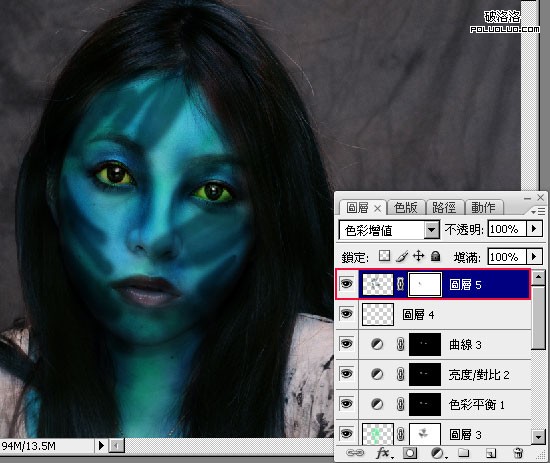Minimize the layers panel
This screenshot has height=463, width=550.
[x=528, y=198]
